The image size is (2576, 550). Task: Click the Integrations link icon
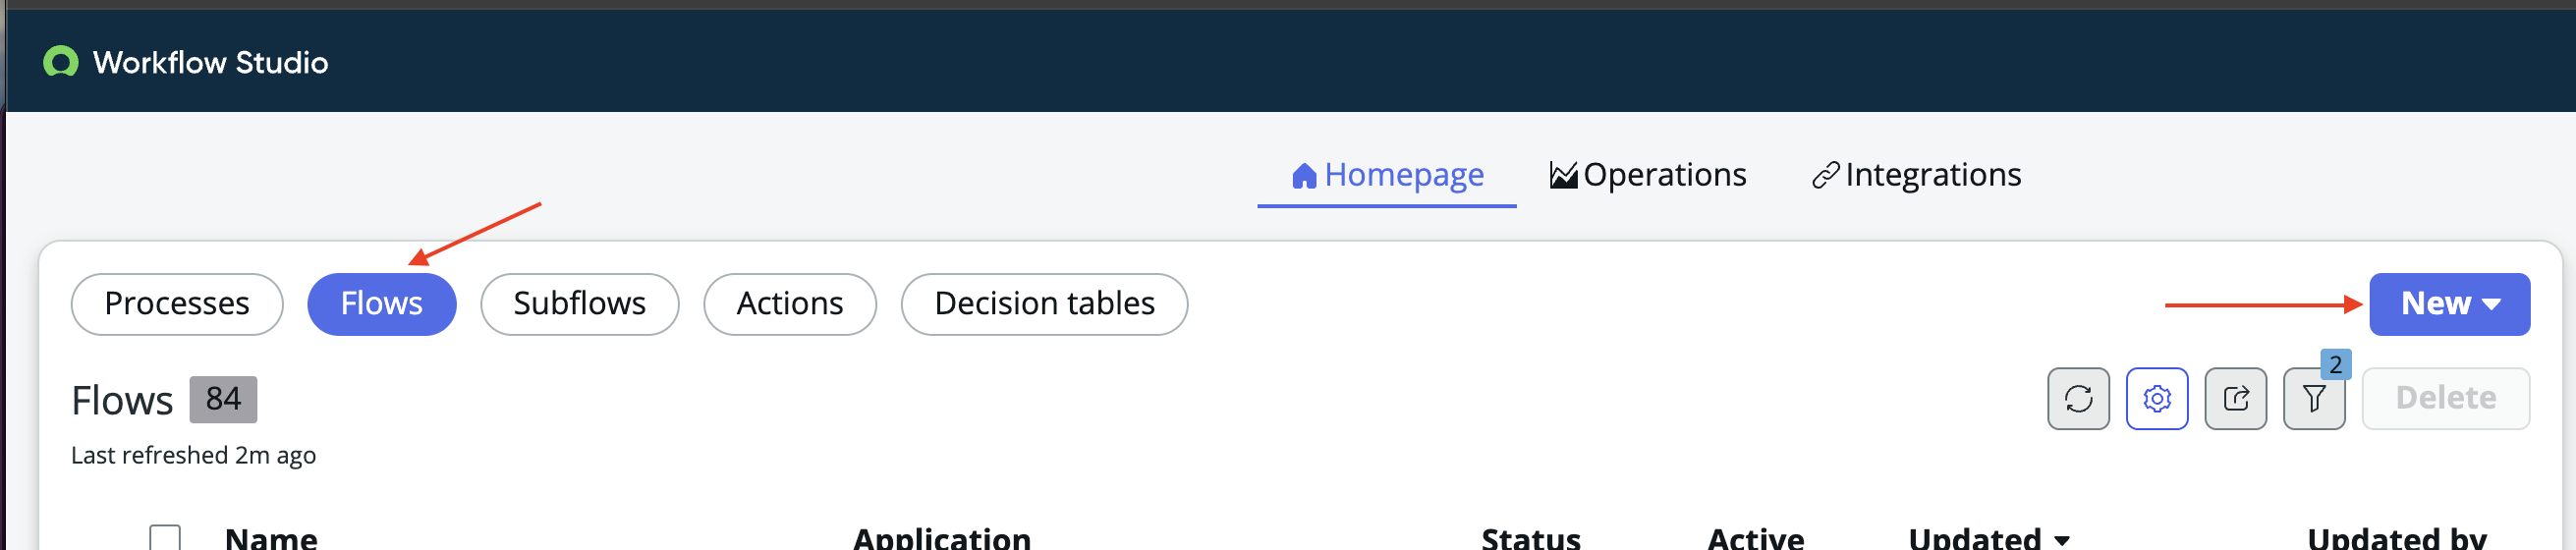tap(1825, 176)
